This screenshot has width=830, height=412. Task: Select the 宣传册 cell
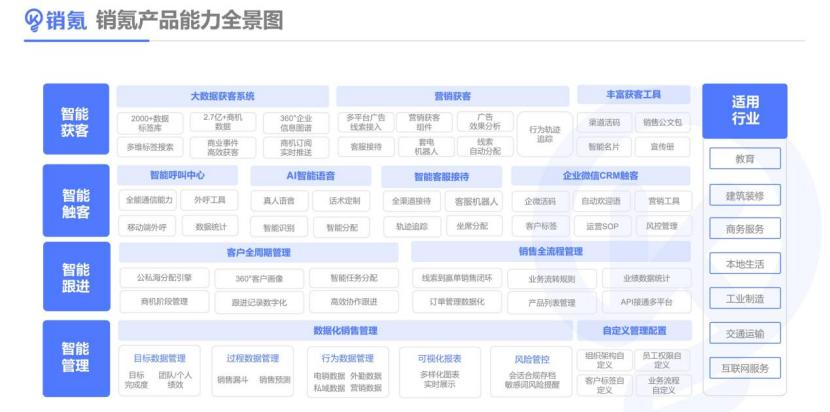pyautogui.click(x=662, y=147)
